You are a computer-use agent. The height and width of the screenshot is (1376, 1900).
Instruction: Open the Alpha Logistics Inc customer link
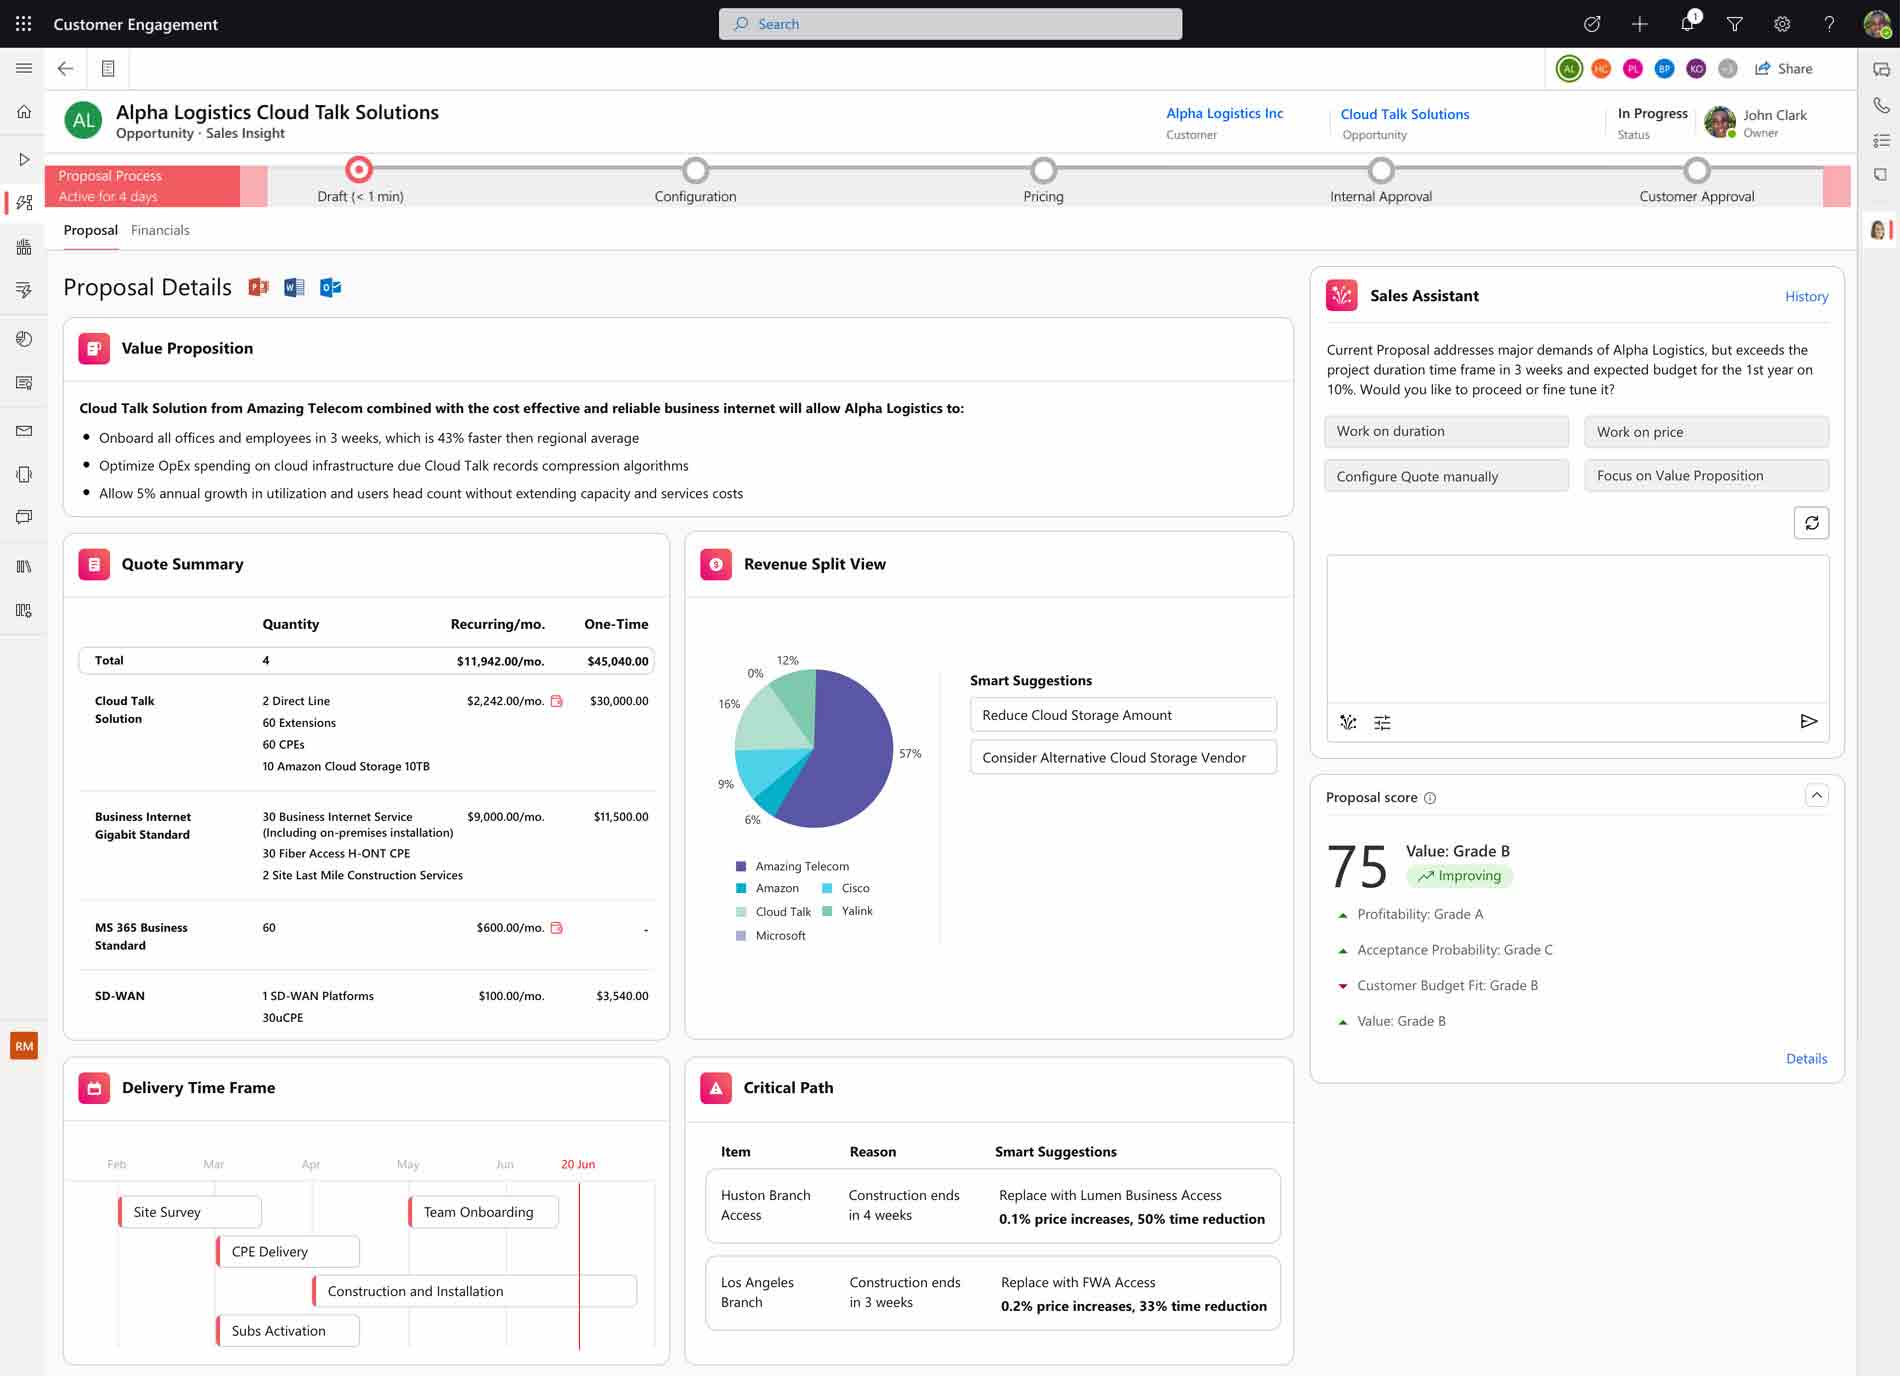tap(1224, 114)
